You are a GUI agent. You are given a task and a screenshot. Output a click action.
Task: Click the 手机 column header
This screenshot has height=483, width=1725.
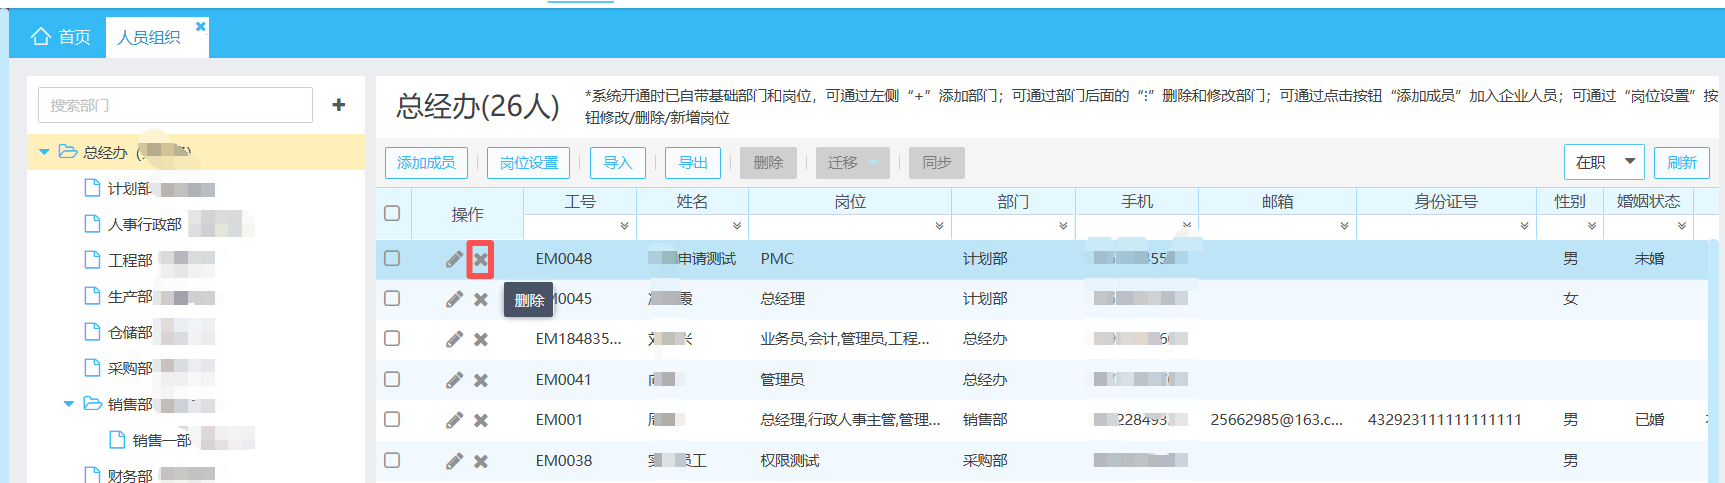(1137, 201)
